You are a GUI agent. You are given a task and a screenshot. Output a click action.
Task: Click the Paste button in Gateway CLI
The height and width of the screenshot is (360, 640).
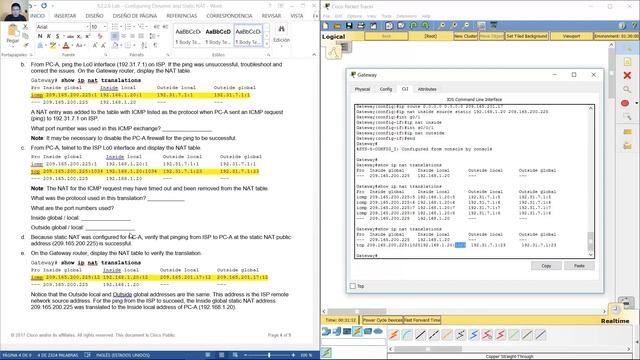coord(579,266)
